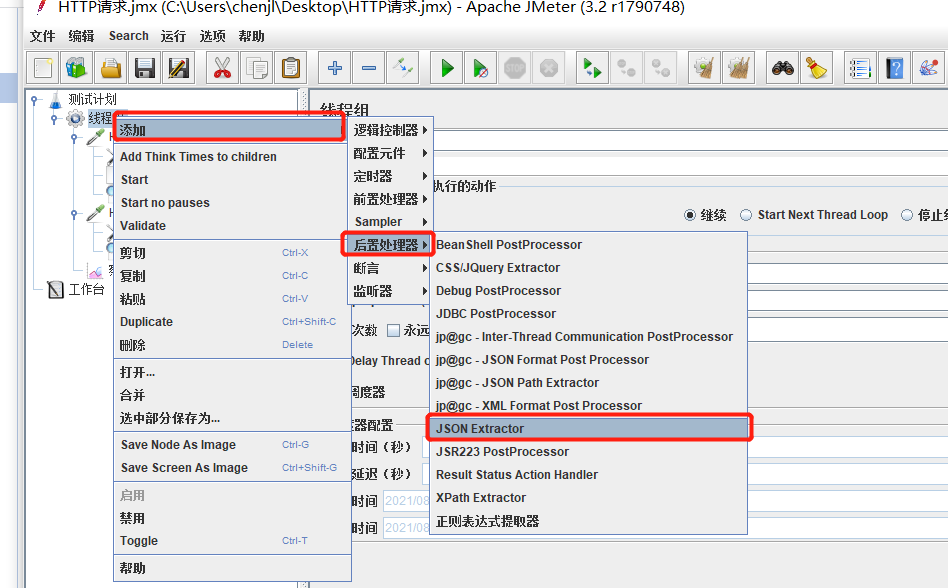Screen dimensions: 948x588
Task: Choose XPath Extractor
Action: click(589, 497)
